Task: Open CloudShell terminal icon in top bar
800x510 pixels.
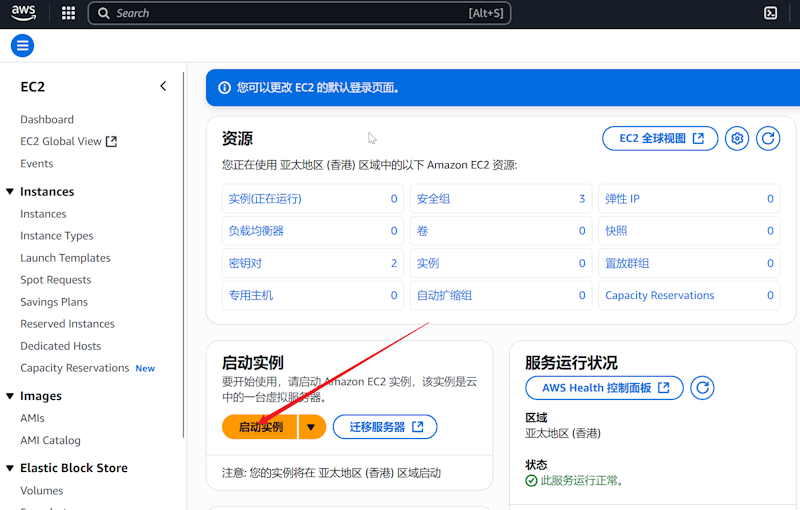Action: [x=771, y=13]
